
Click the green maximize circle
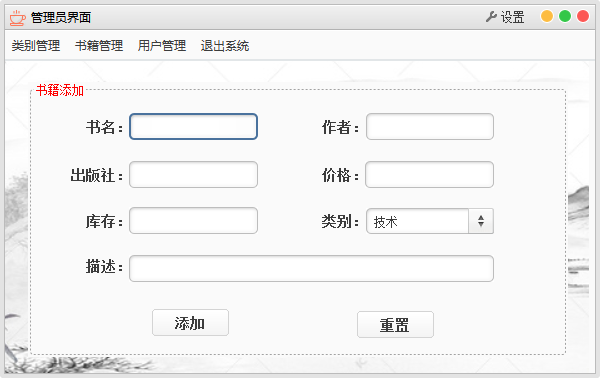pyautogui.click(x=565, y=16)
